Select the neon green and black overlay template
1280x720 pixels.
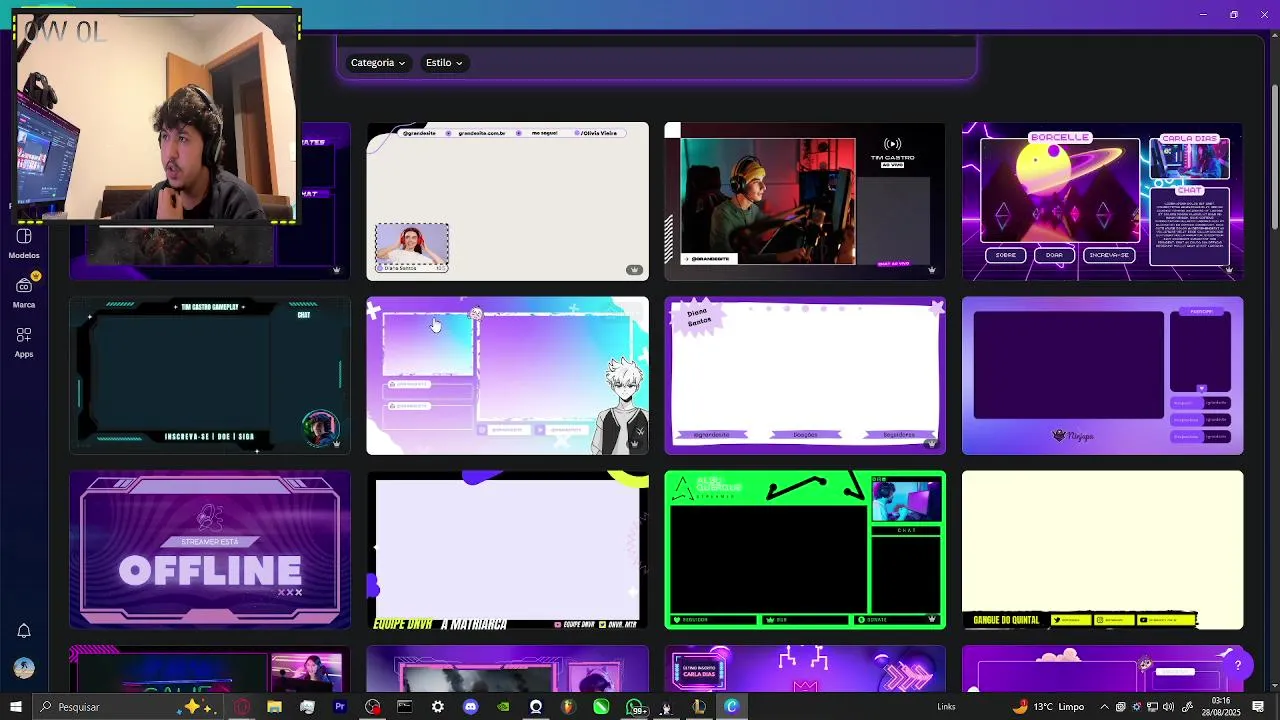pos(805,550)
